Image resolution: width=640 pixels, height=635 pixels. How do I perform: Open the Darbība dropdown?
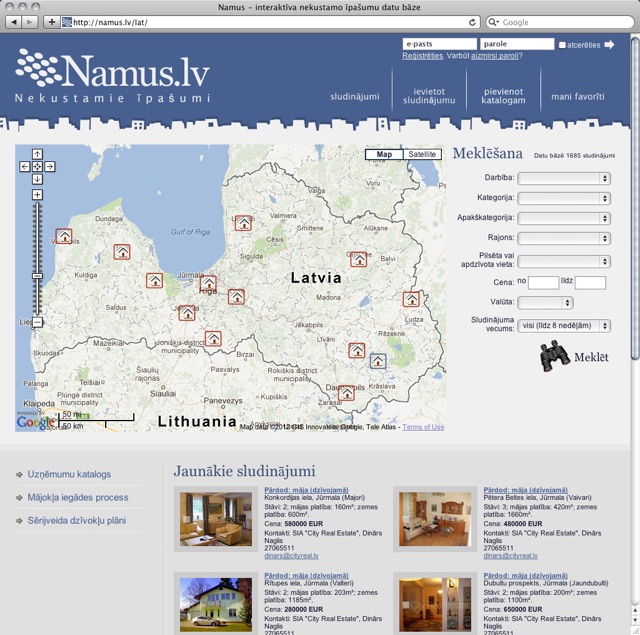click(564, 178)
